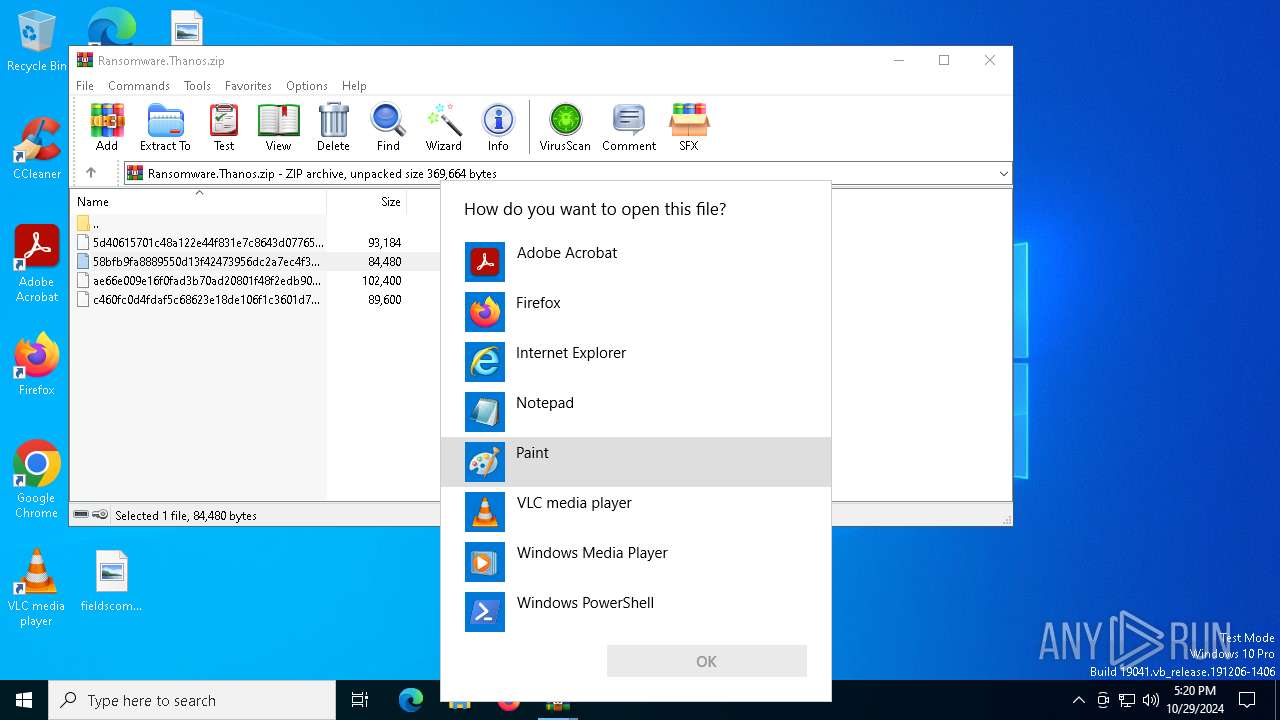The width and height of the screenshot is (1280, 720).
Task: Open Adobe Acrobat desktop shortcut
Action: (37, 264)
